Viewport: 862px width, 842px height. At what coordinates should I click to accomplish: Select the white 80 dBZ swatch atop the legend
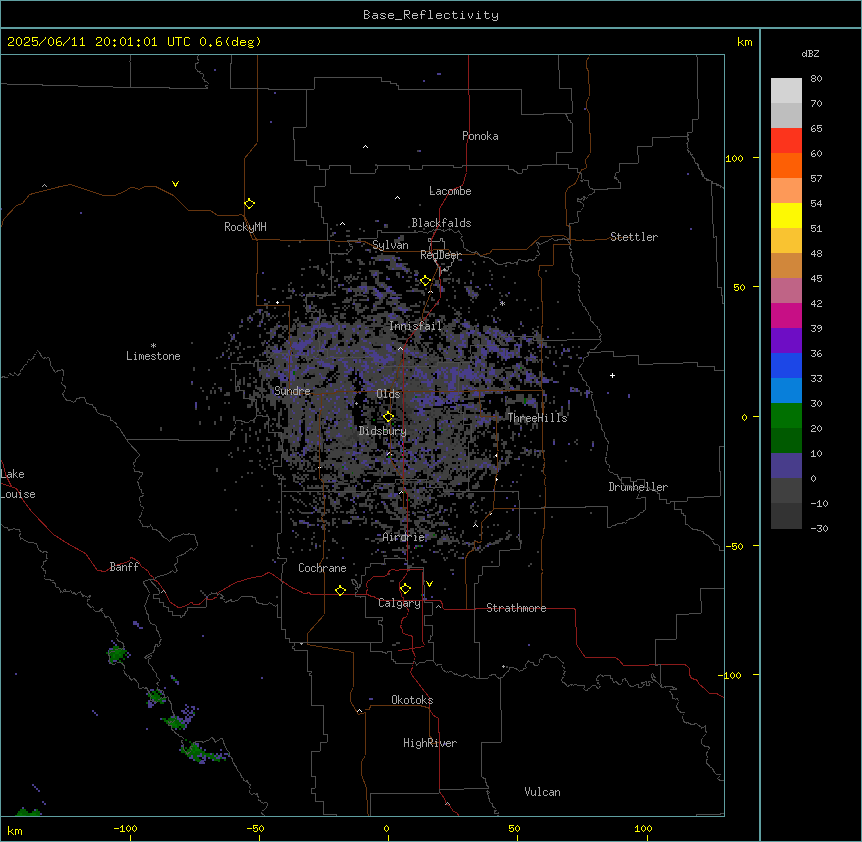point(786,91)
